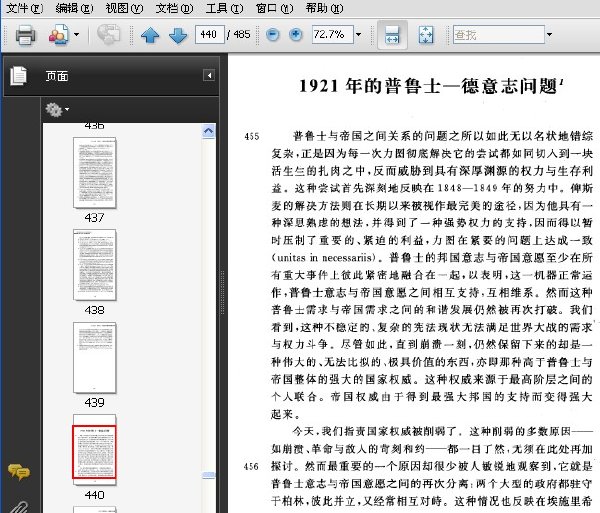Zoom out with the minus button
This screenshot has height=513, width=600.
pos(272,35)
